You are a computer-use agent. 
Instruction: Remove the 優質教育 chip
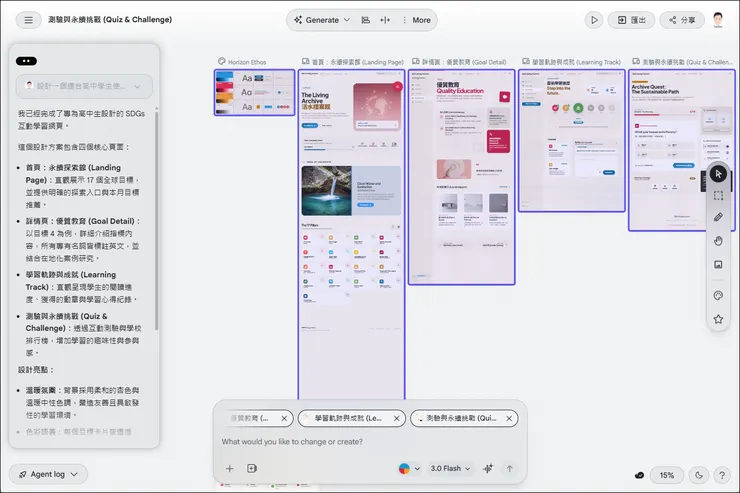click(x=284, y=418)
